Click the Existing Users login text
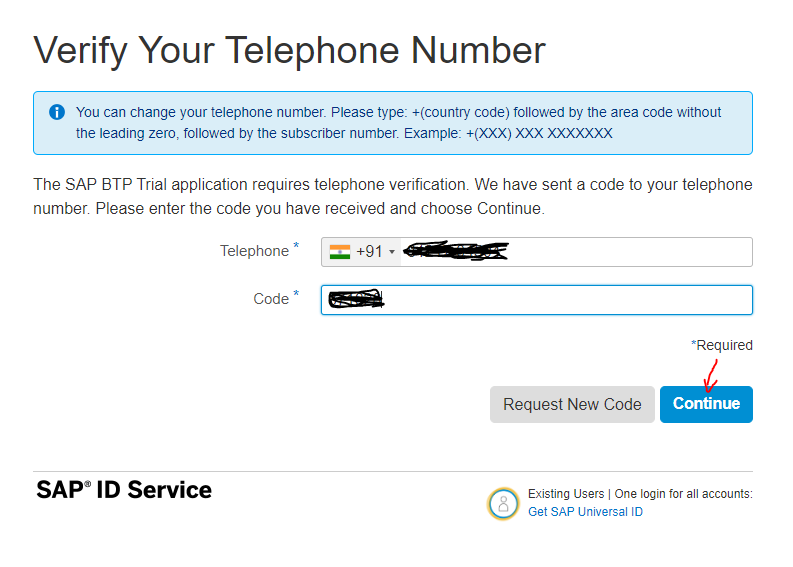Screen dimensions: 793x567 coord(640,494)
